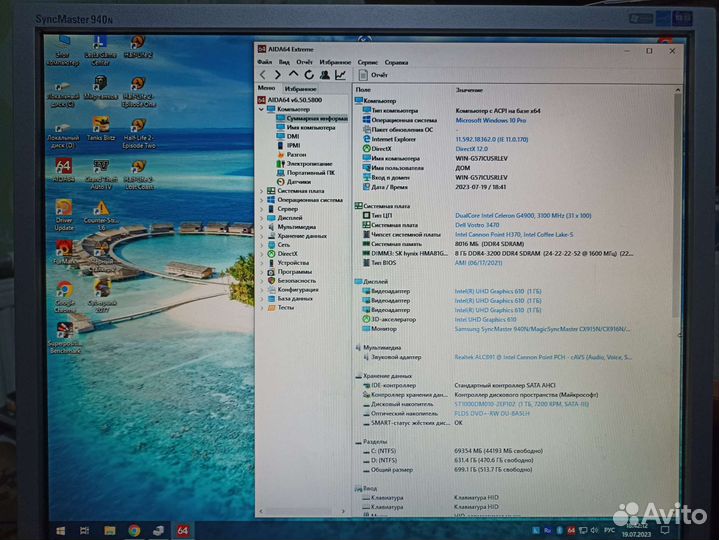Launch AIDA64 from the taskbar icon
Screen dimensions: 719x540
point(183,530)
